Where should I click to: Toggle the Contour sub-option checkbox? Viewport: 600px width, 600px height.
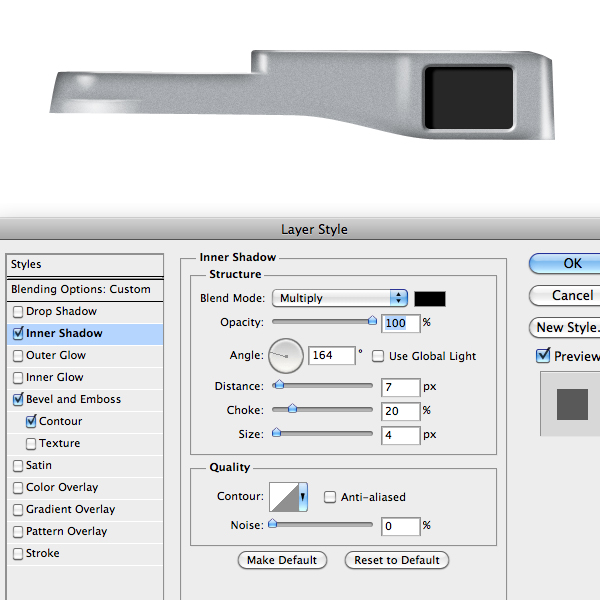[31, 422]
